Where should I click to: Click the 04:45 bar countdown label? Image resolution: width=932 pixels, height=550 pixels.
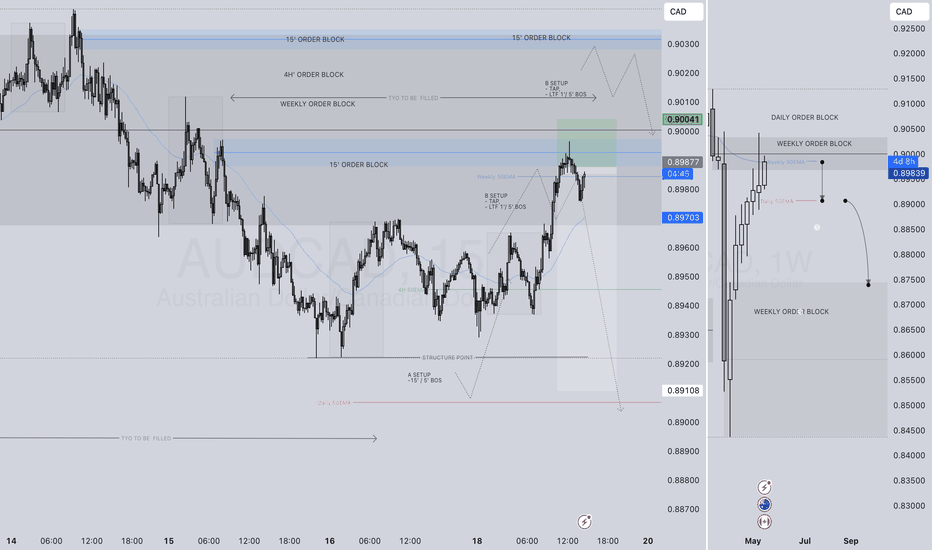click(678, 174)
